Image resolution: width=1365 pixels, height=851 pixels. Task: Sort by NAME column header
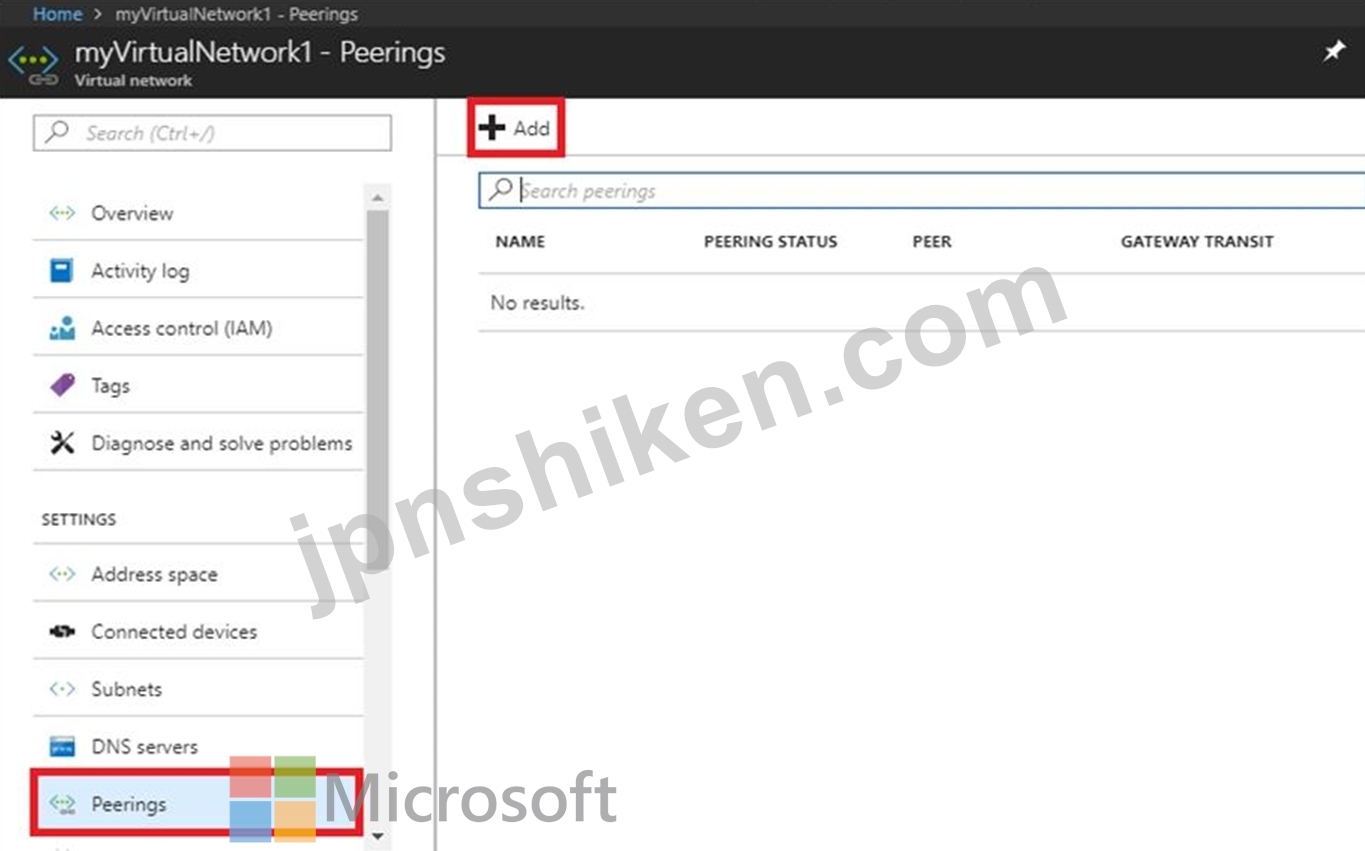click(x=520, y=241)
